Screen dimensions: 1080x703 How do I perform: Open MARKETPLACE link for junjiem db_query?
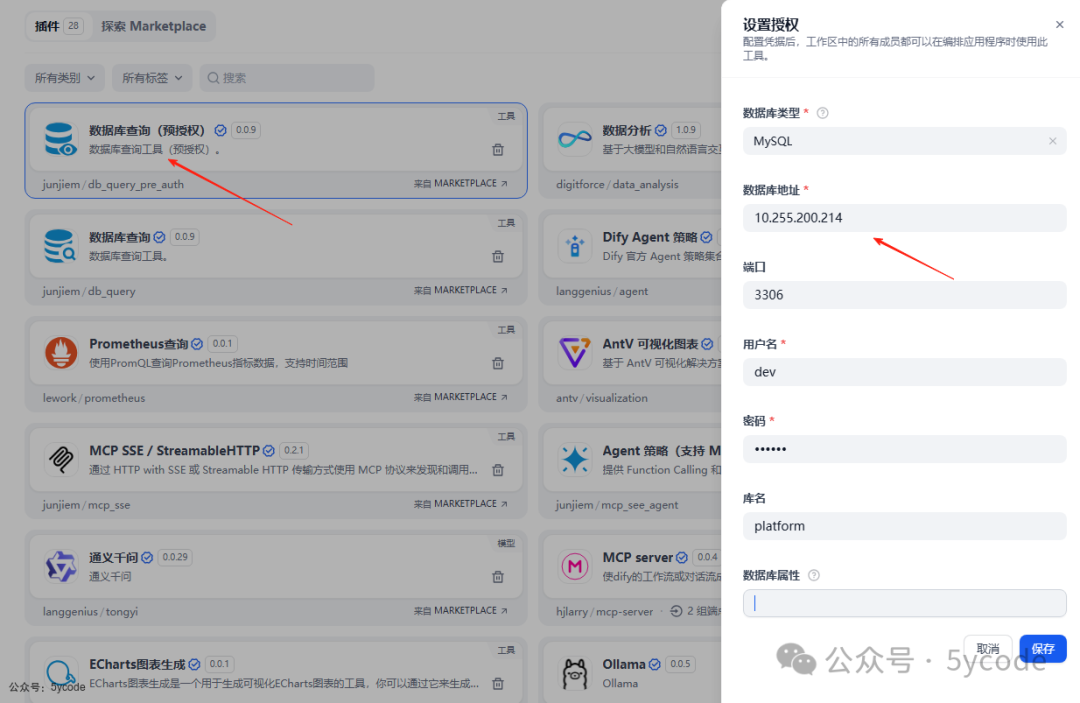tap(461, 290)
